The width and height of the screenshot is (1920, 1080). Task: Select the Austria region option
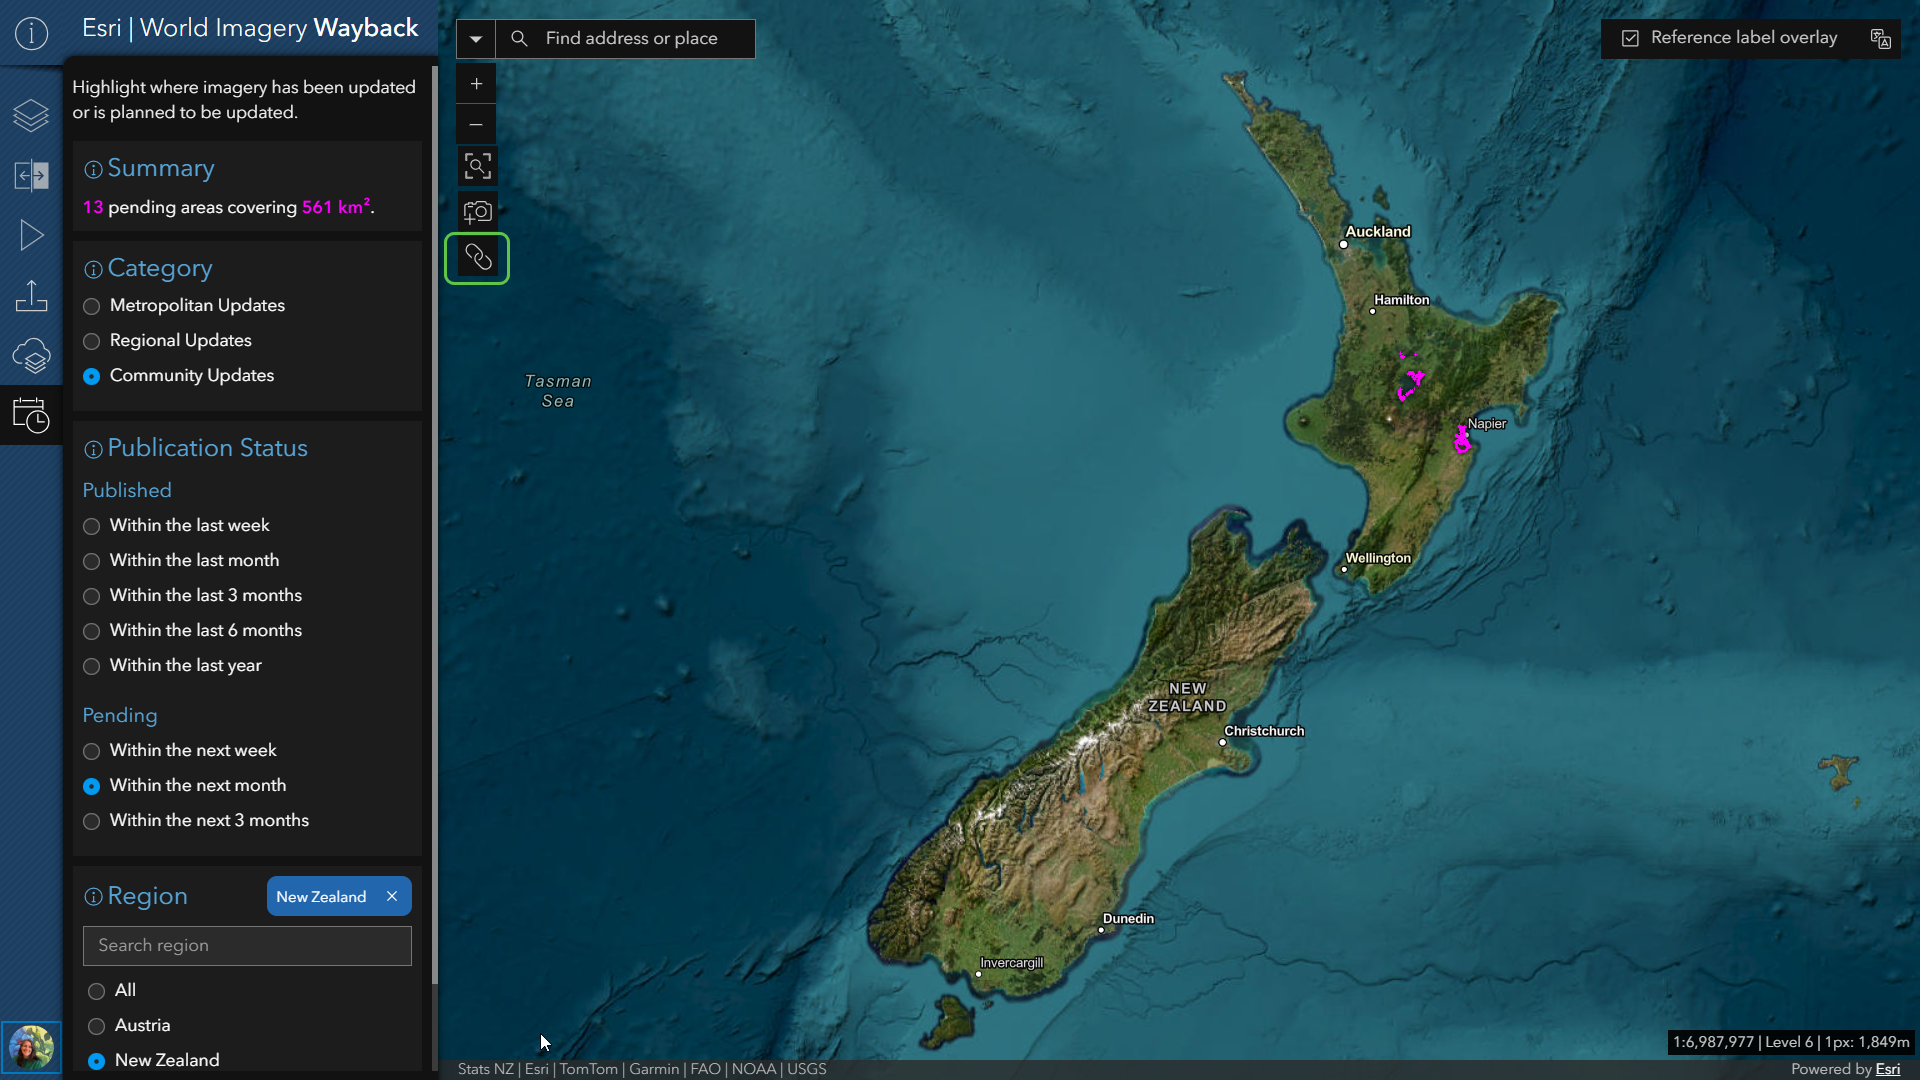pyautogui.click(x=129, y=1026)
